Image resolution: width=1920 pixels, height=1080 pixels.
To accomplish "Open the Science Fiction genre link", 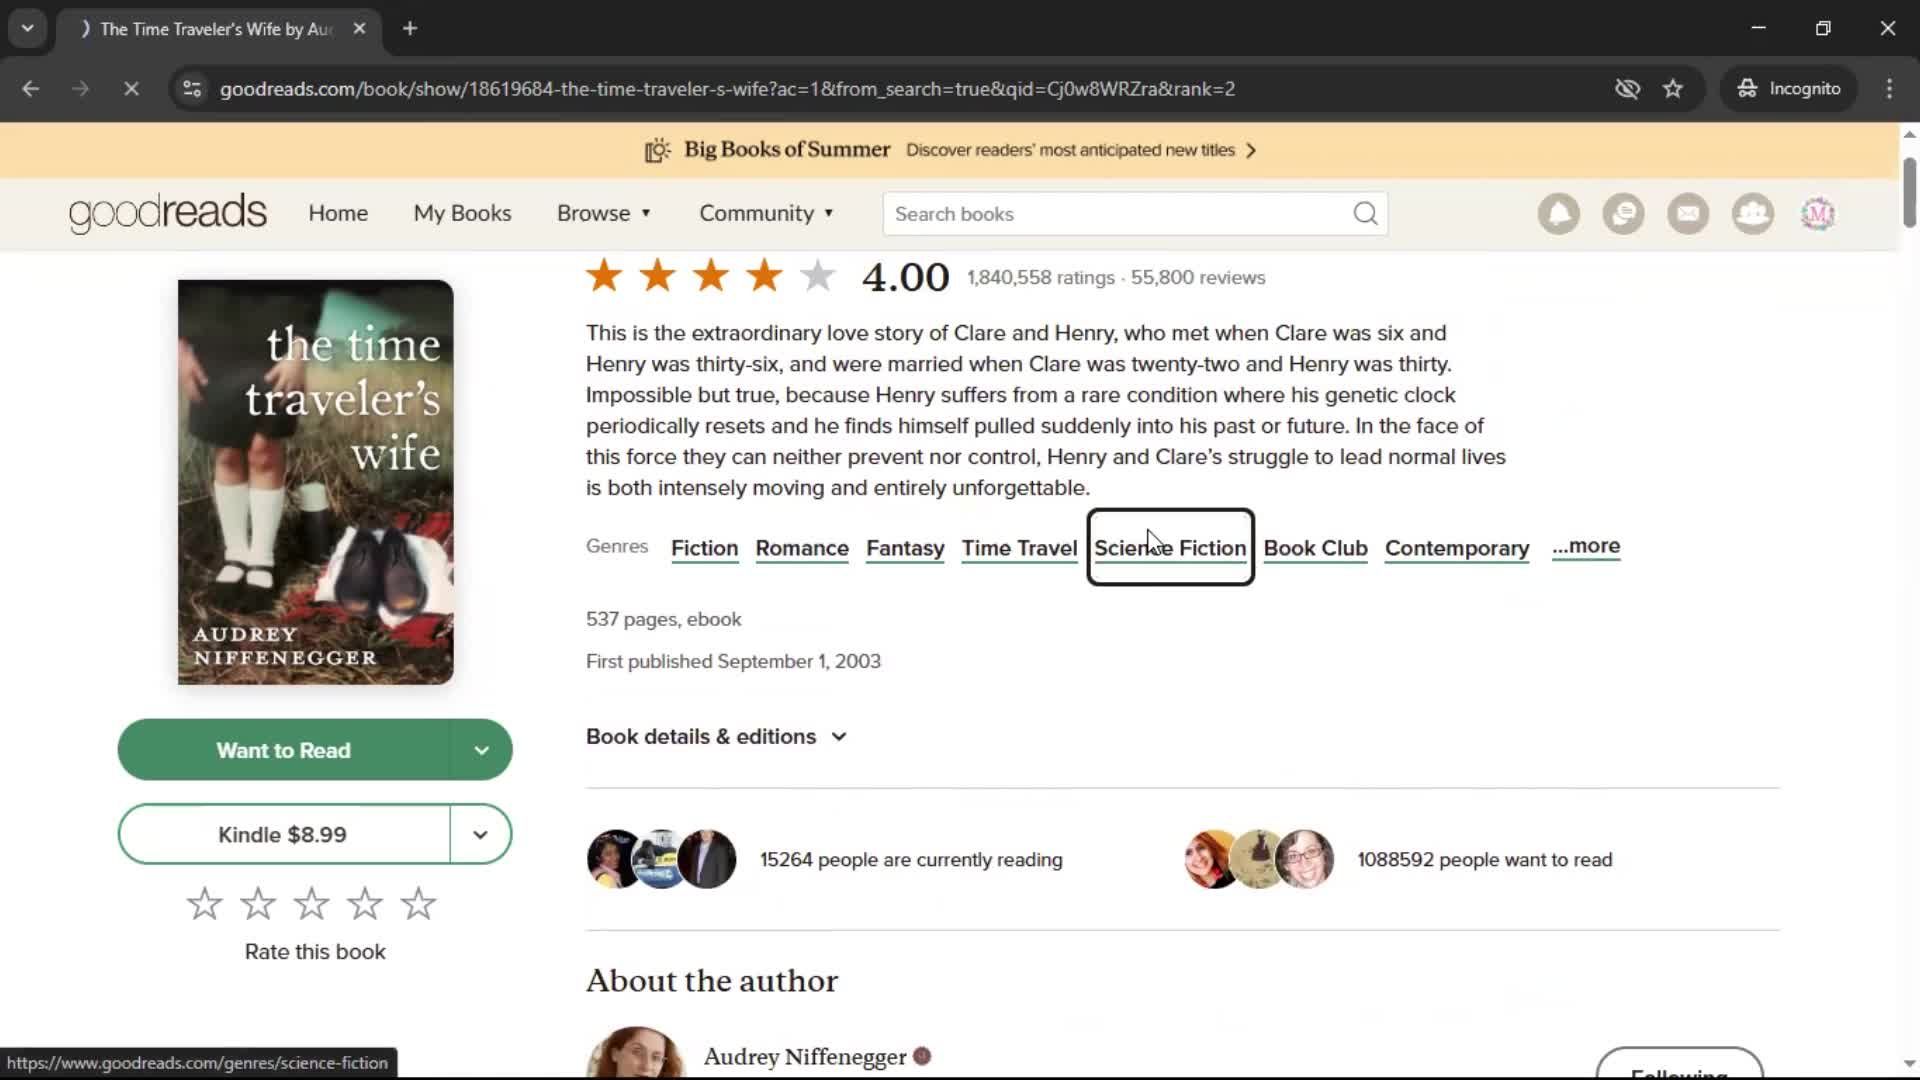I will (1170, 549).
